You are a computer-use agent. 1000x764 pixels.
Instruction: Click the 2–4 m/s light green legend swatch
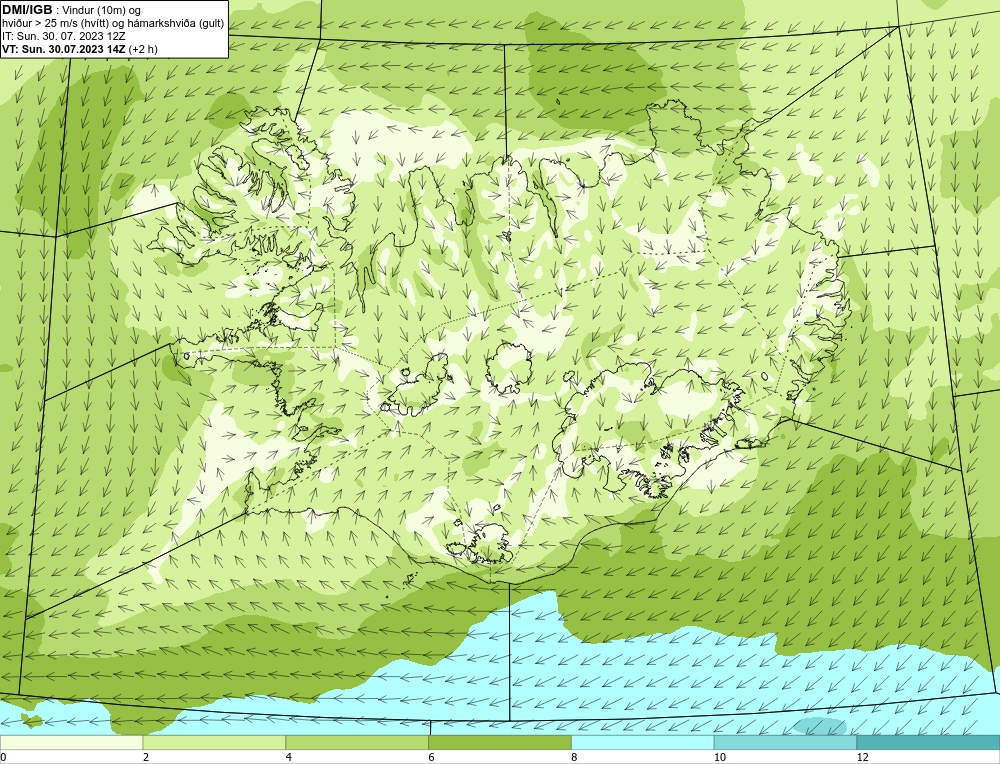tap(214, 742)
